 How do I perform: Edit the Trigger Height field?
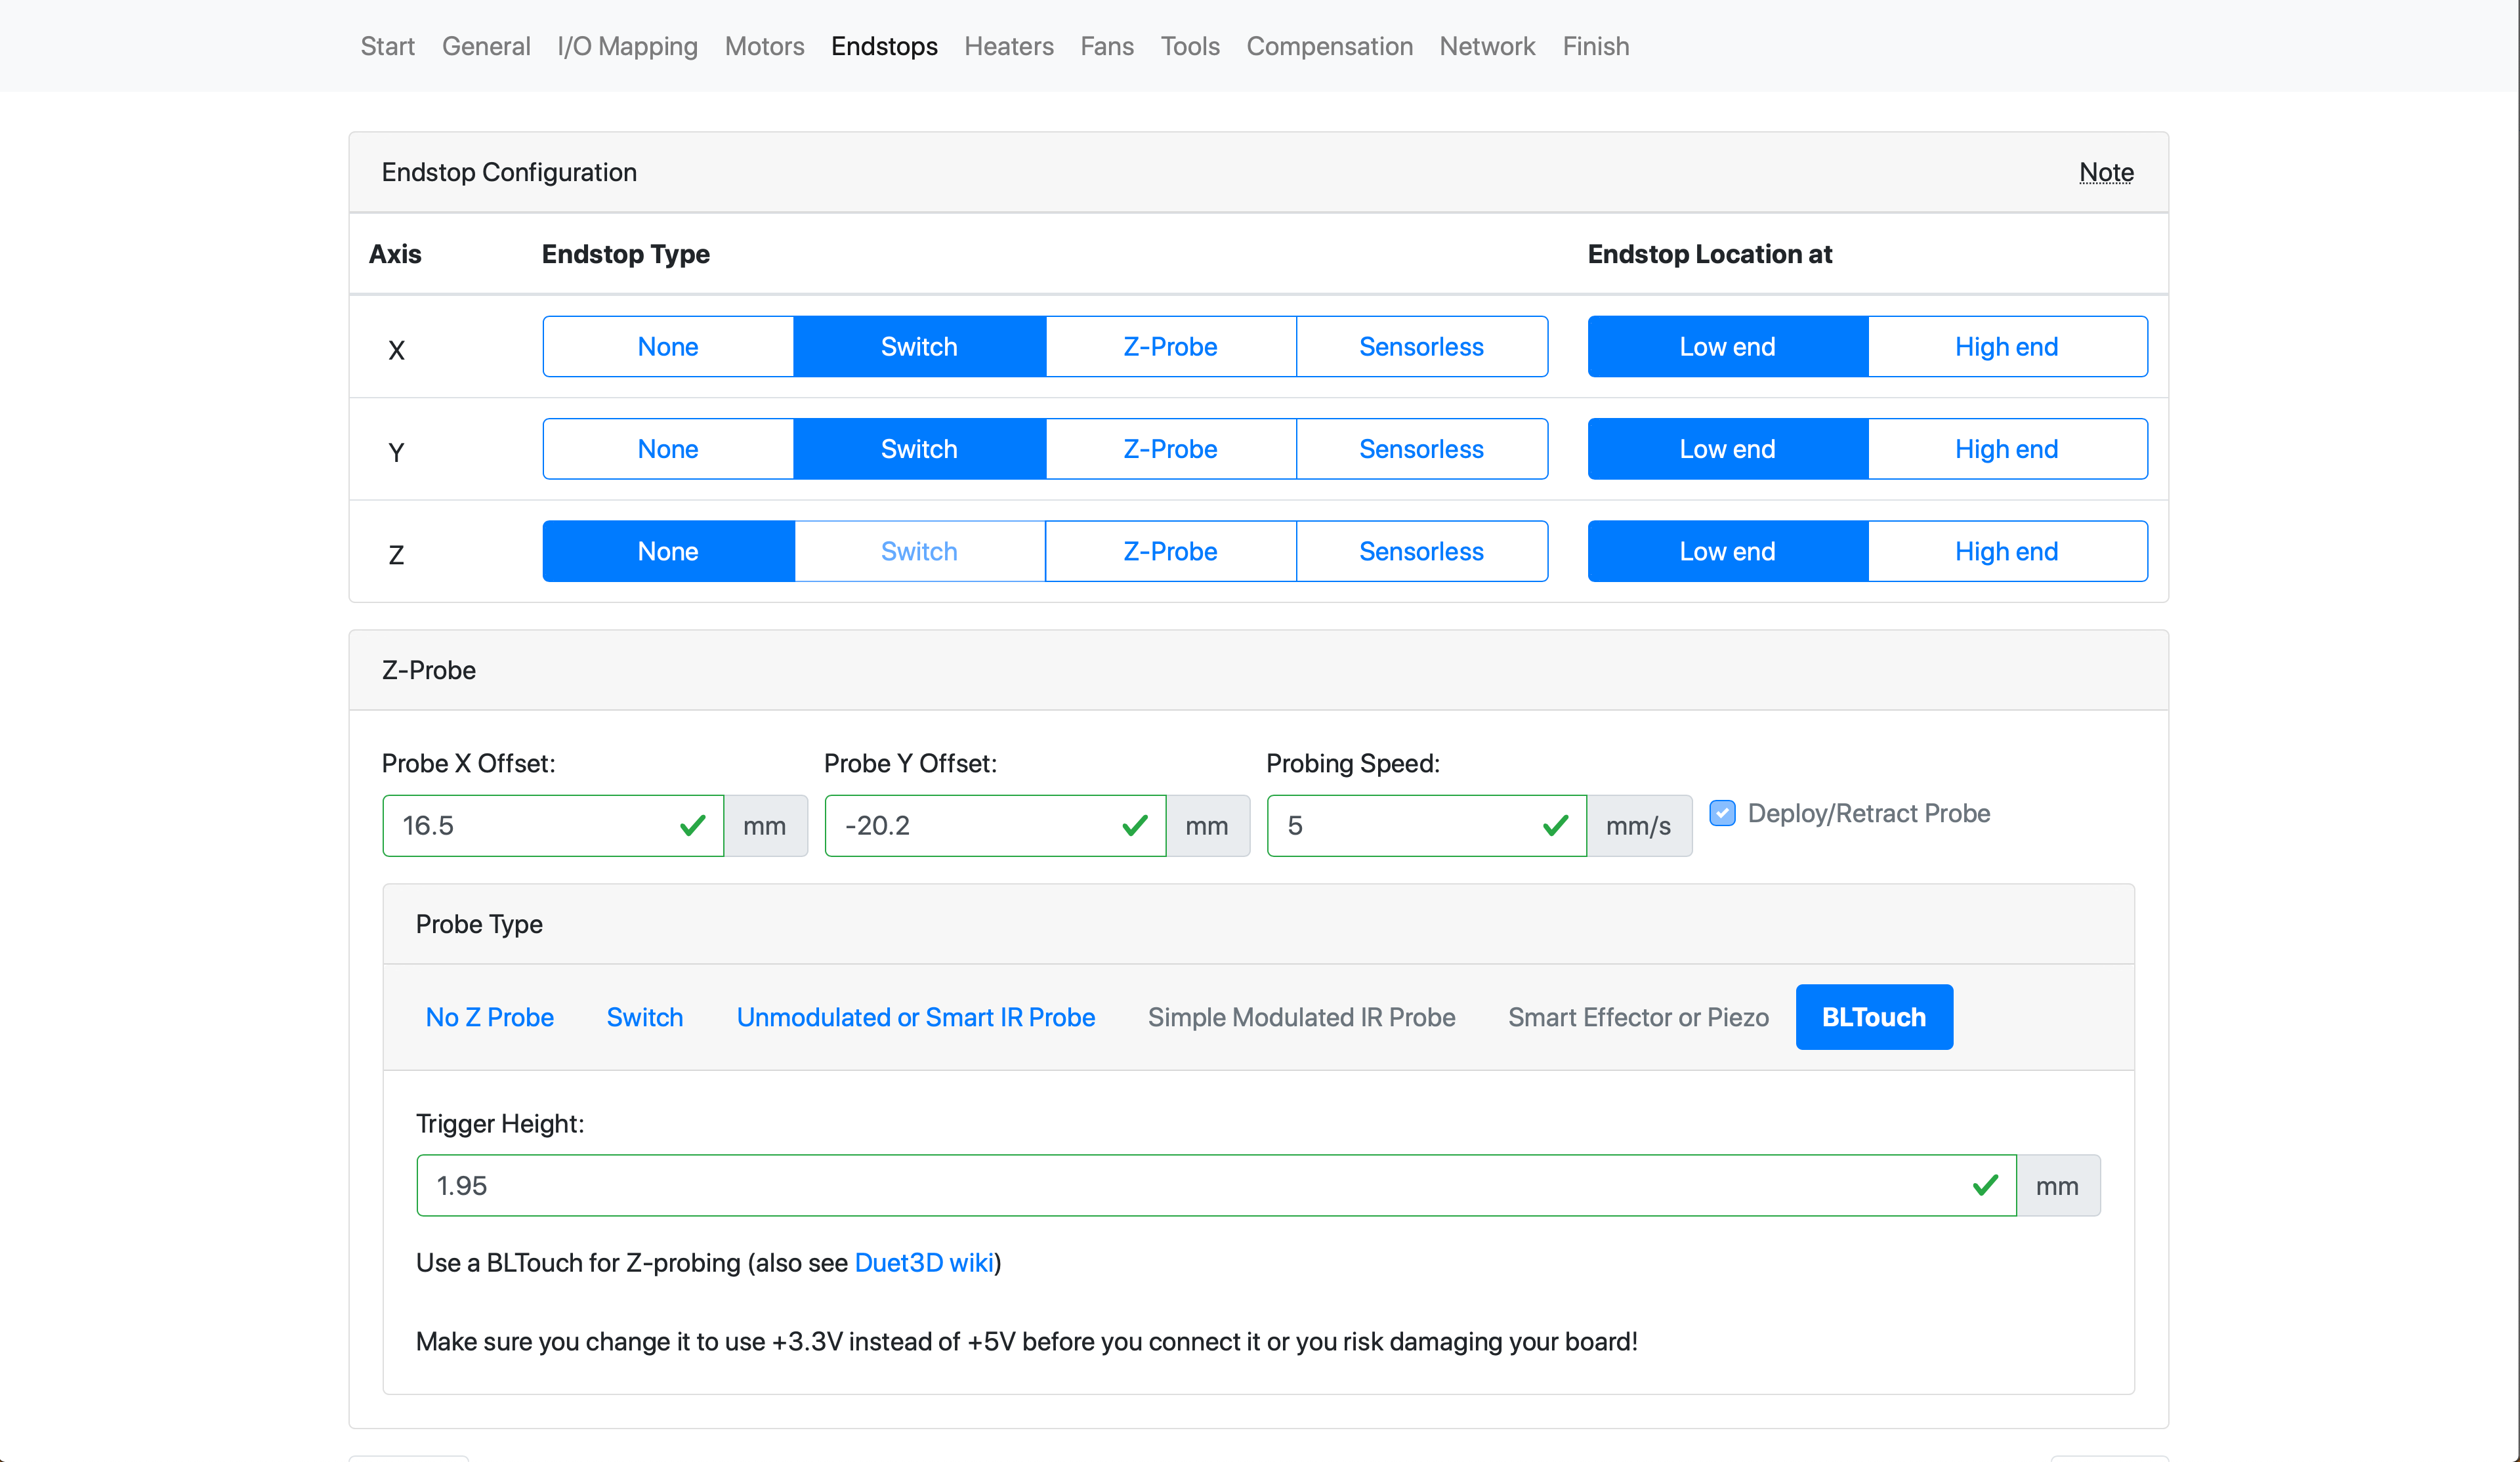[x=1216, y=1186]
